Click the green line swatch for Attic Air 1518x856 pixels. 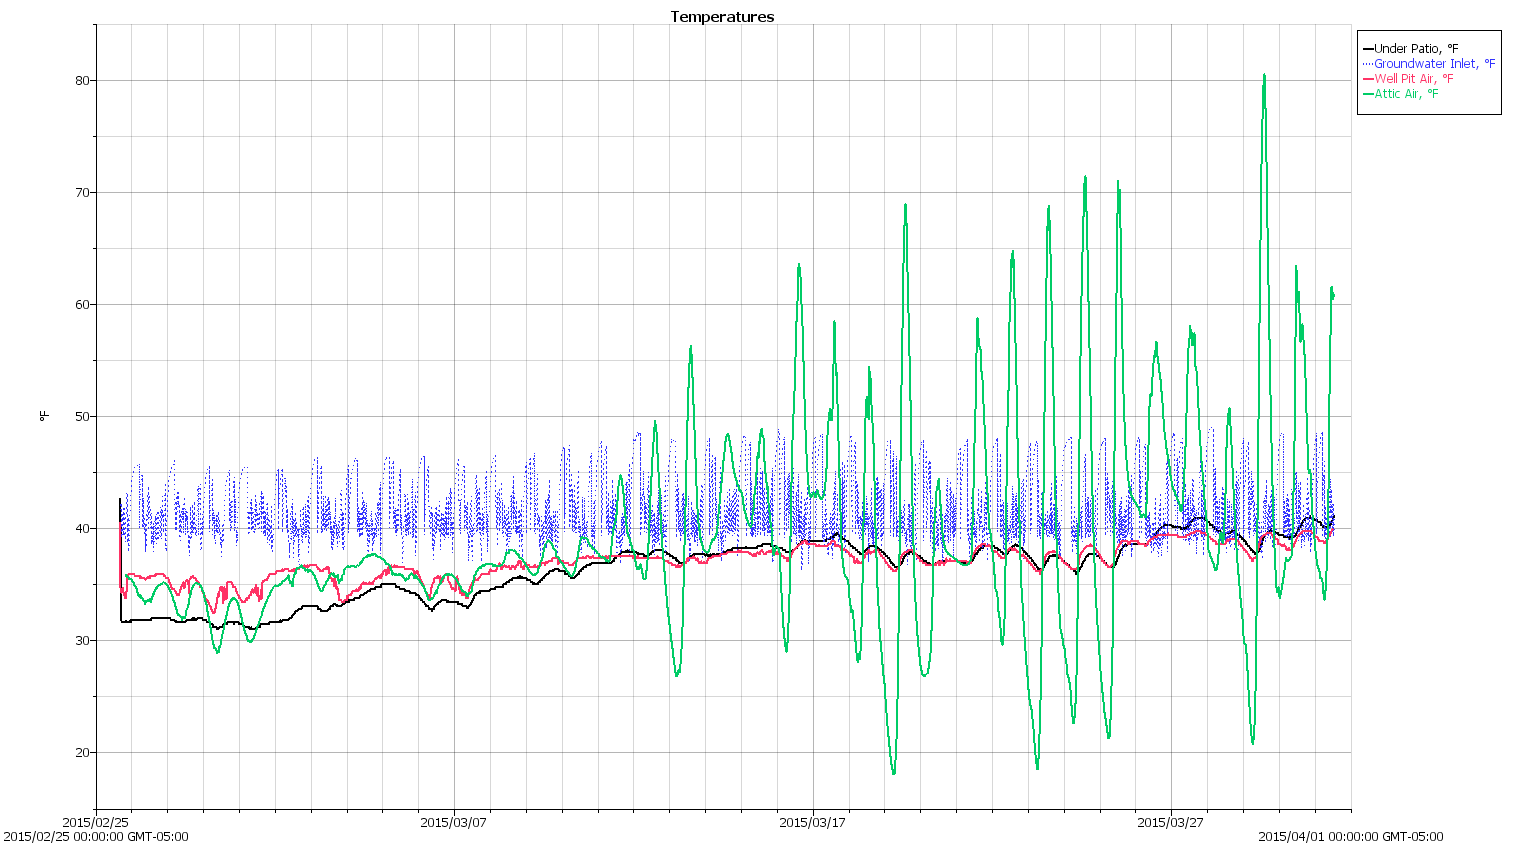coord(1367,93)
